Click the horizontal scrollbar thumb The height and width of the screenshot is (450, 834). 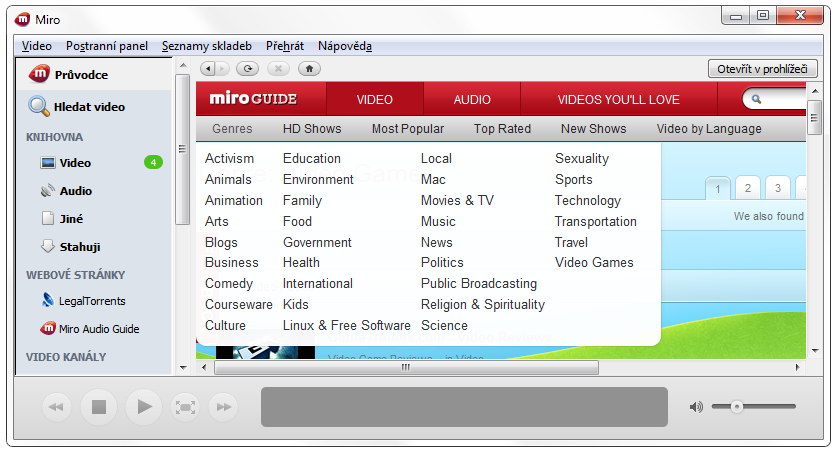pos(406,367)
